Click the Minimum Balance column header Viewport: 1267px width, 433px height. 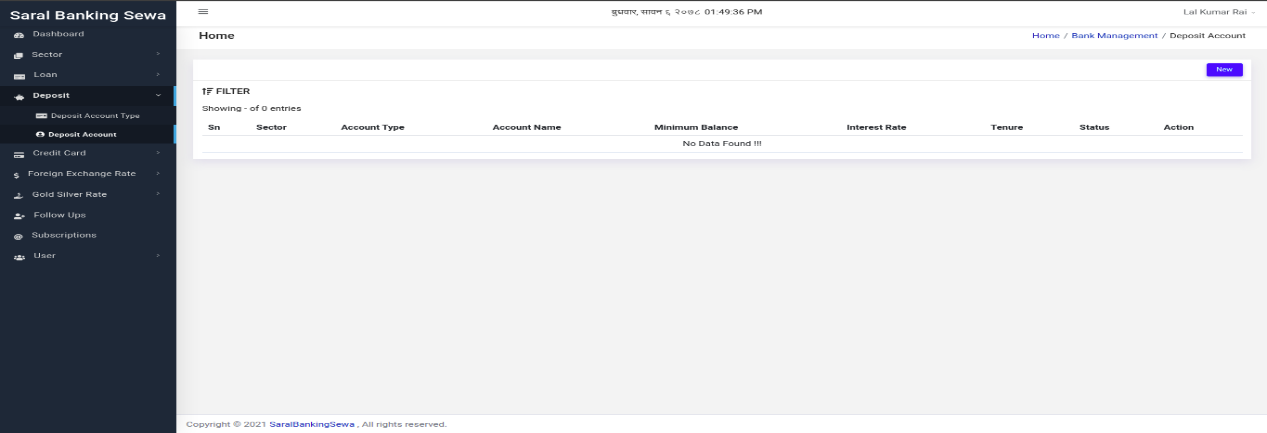[696, 128]
